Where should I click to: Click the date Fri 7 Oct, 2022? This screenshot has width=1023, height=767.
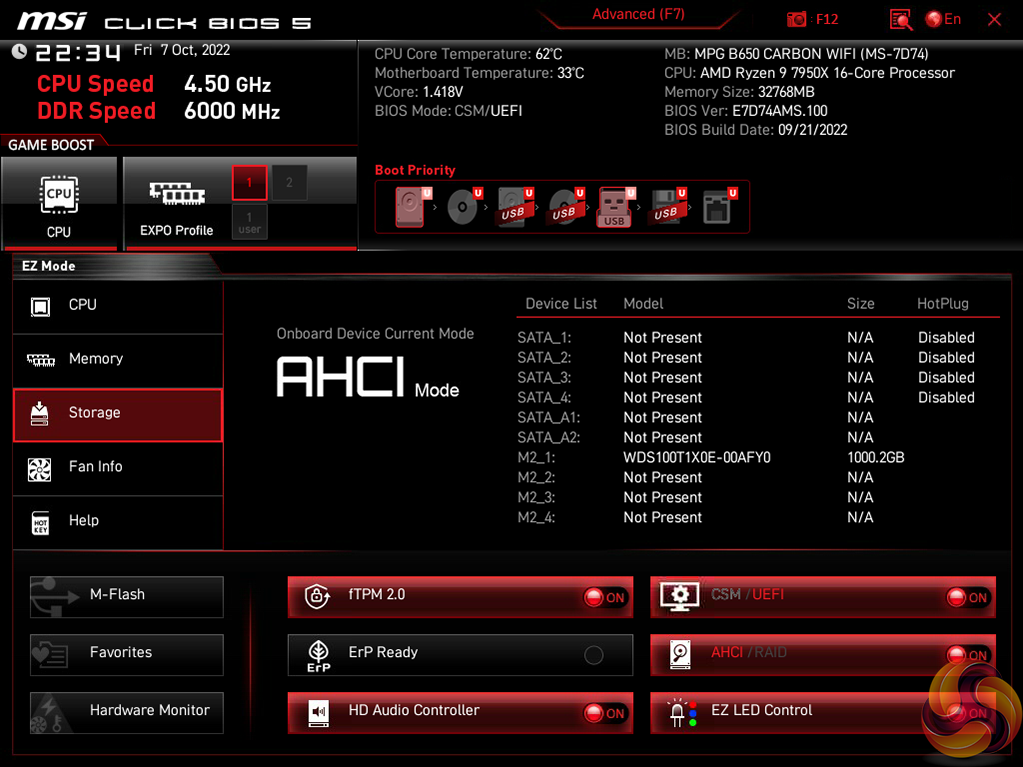pyautogui.click(x=181, y=50)
